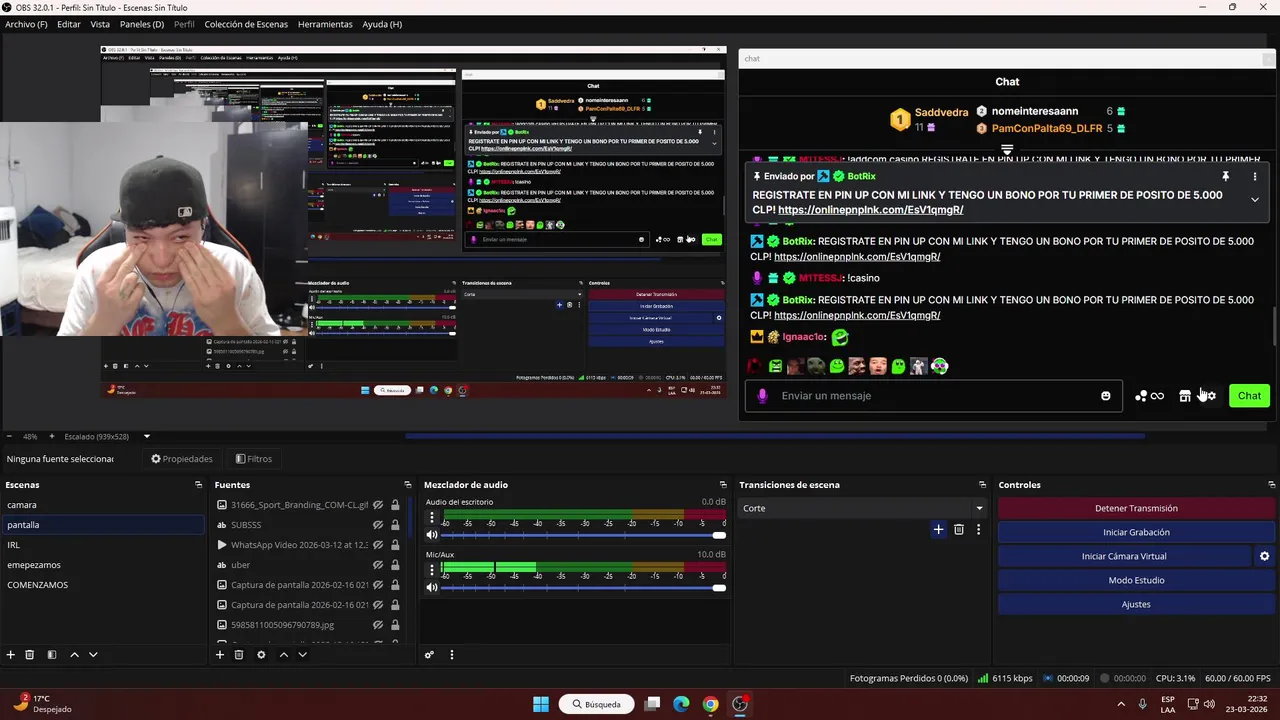This screenshot has width=1280, height=720.
Task: Open scene filters icon in the Escenas toolbar
Action: coord(52,655)
